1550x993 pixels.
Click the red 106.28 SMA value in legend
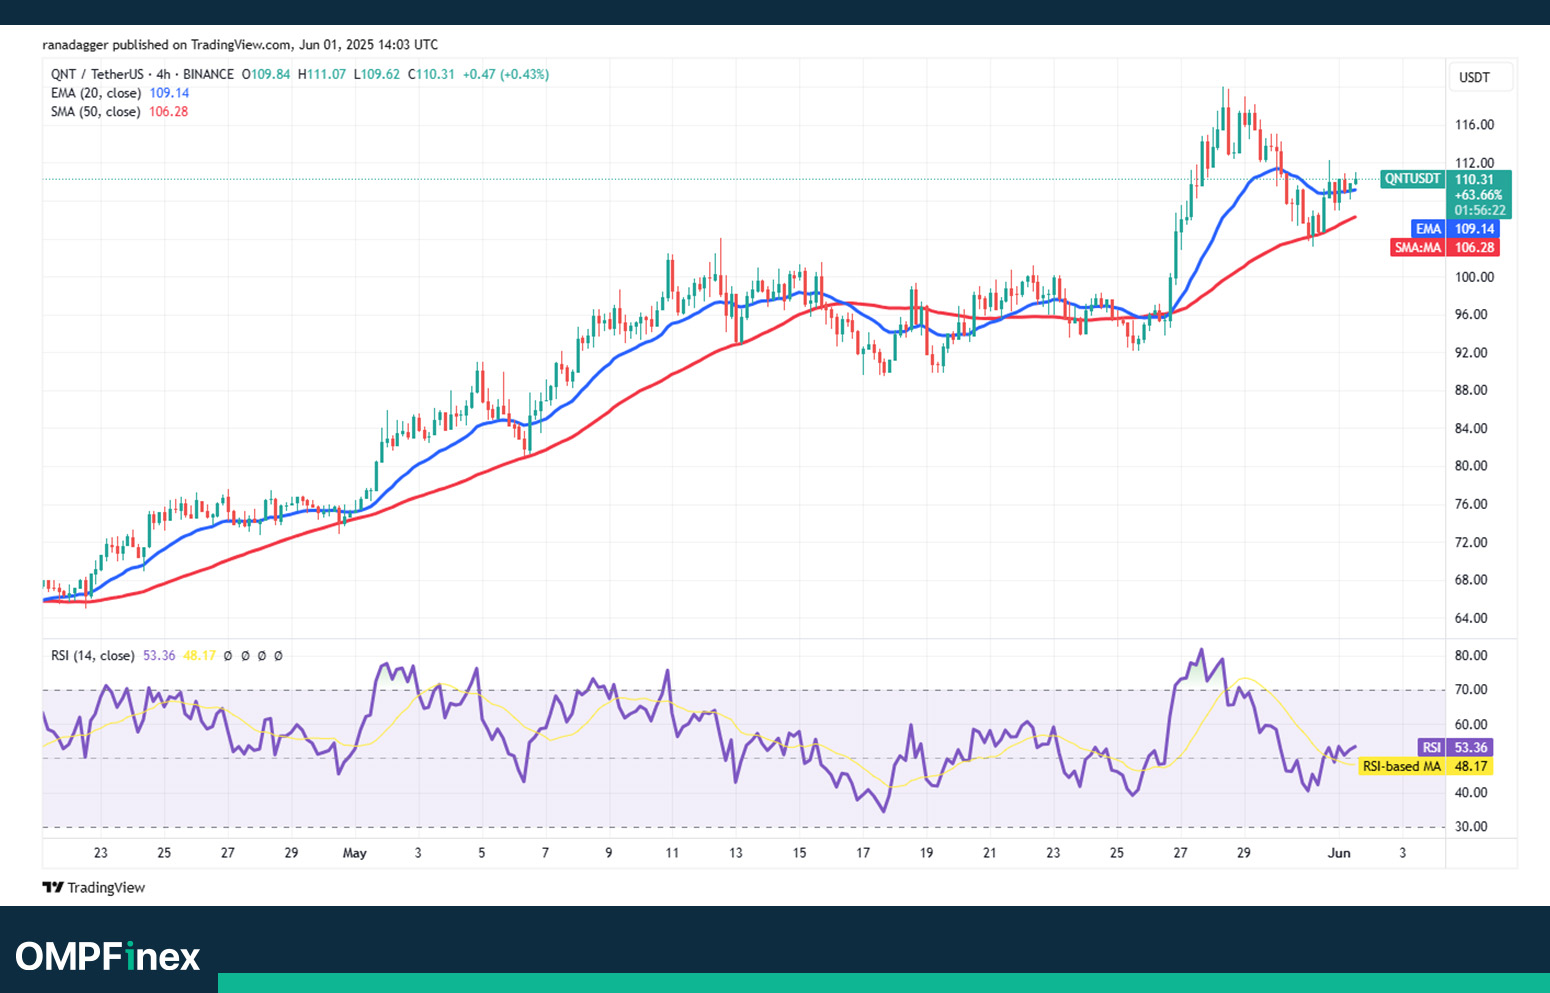coord(168,112)
